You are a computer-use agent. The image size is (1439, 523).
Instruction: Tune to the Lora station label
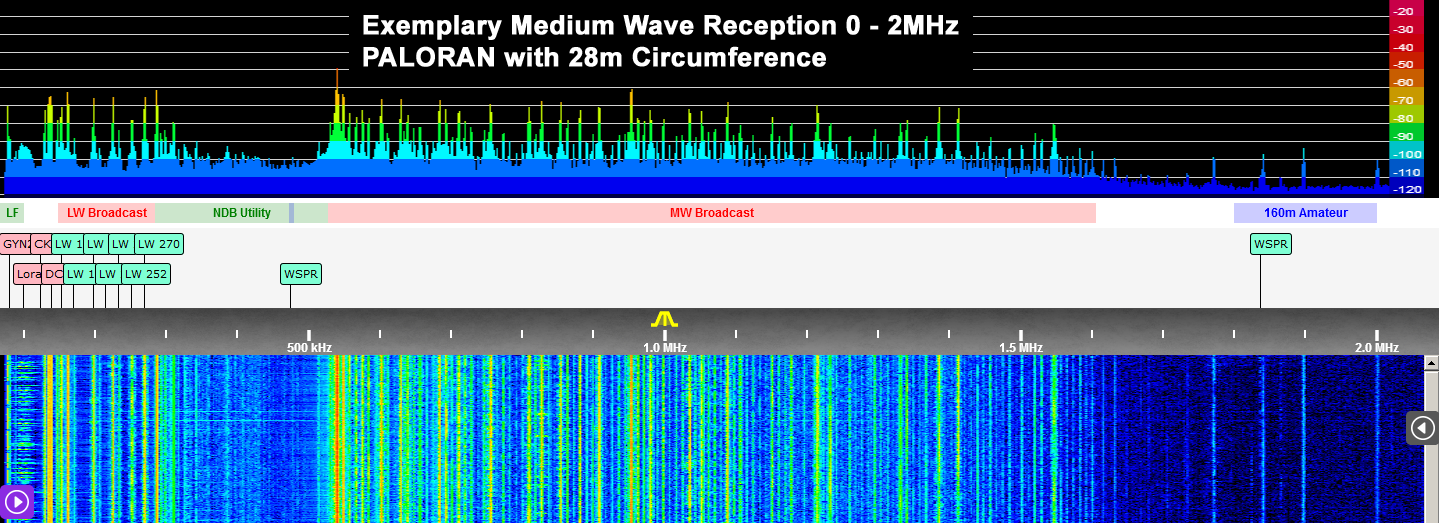(27, 274)
